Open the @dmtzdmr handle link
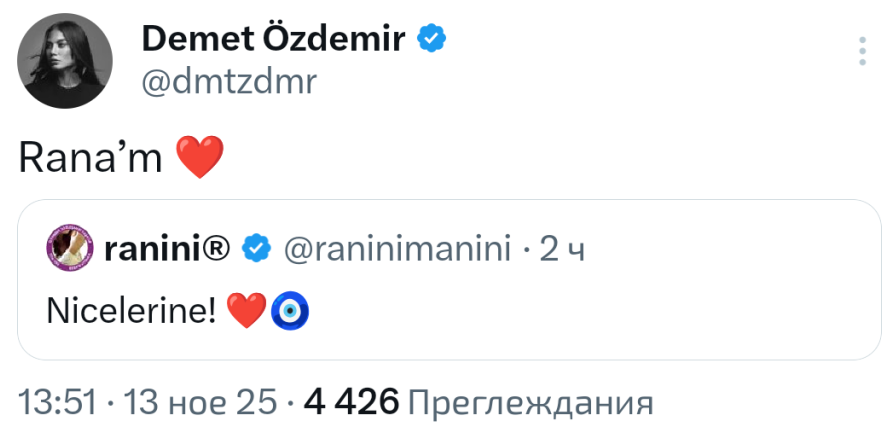Image resolution: width=893 pixels, height=434 pixels. (229, 82)
